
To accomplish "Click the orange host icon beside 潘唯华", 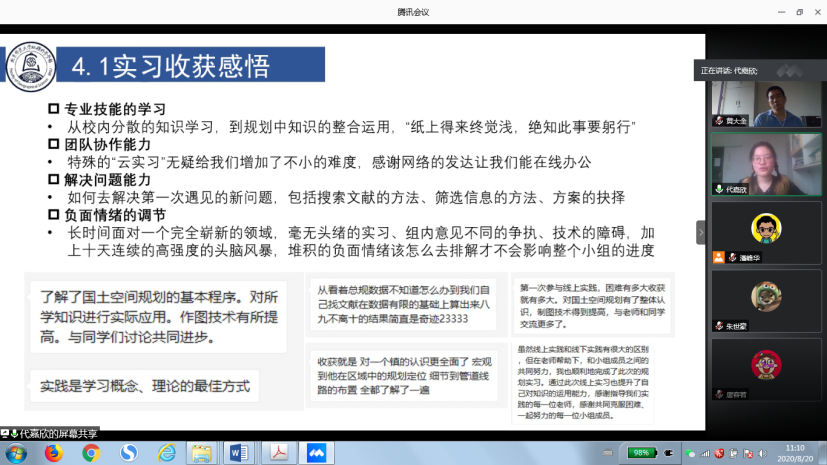I will click(718, 258).
